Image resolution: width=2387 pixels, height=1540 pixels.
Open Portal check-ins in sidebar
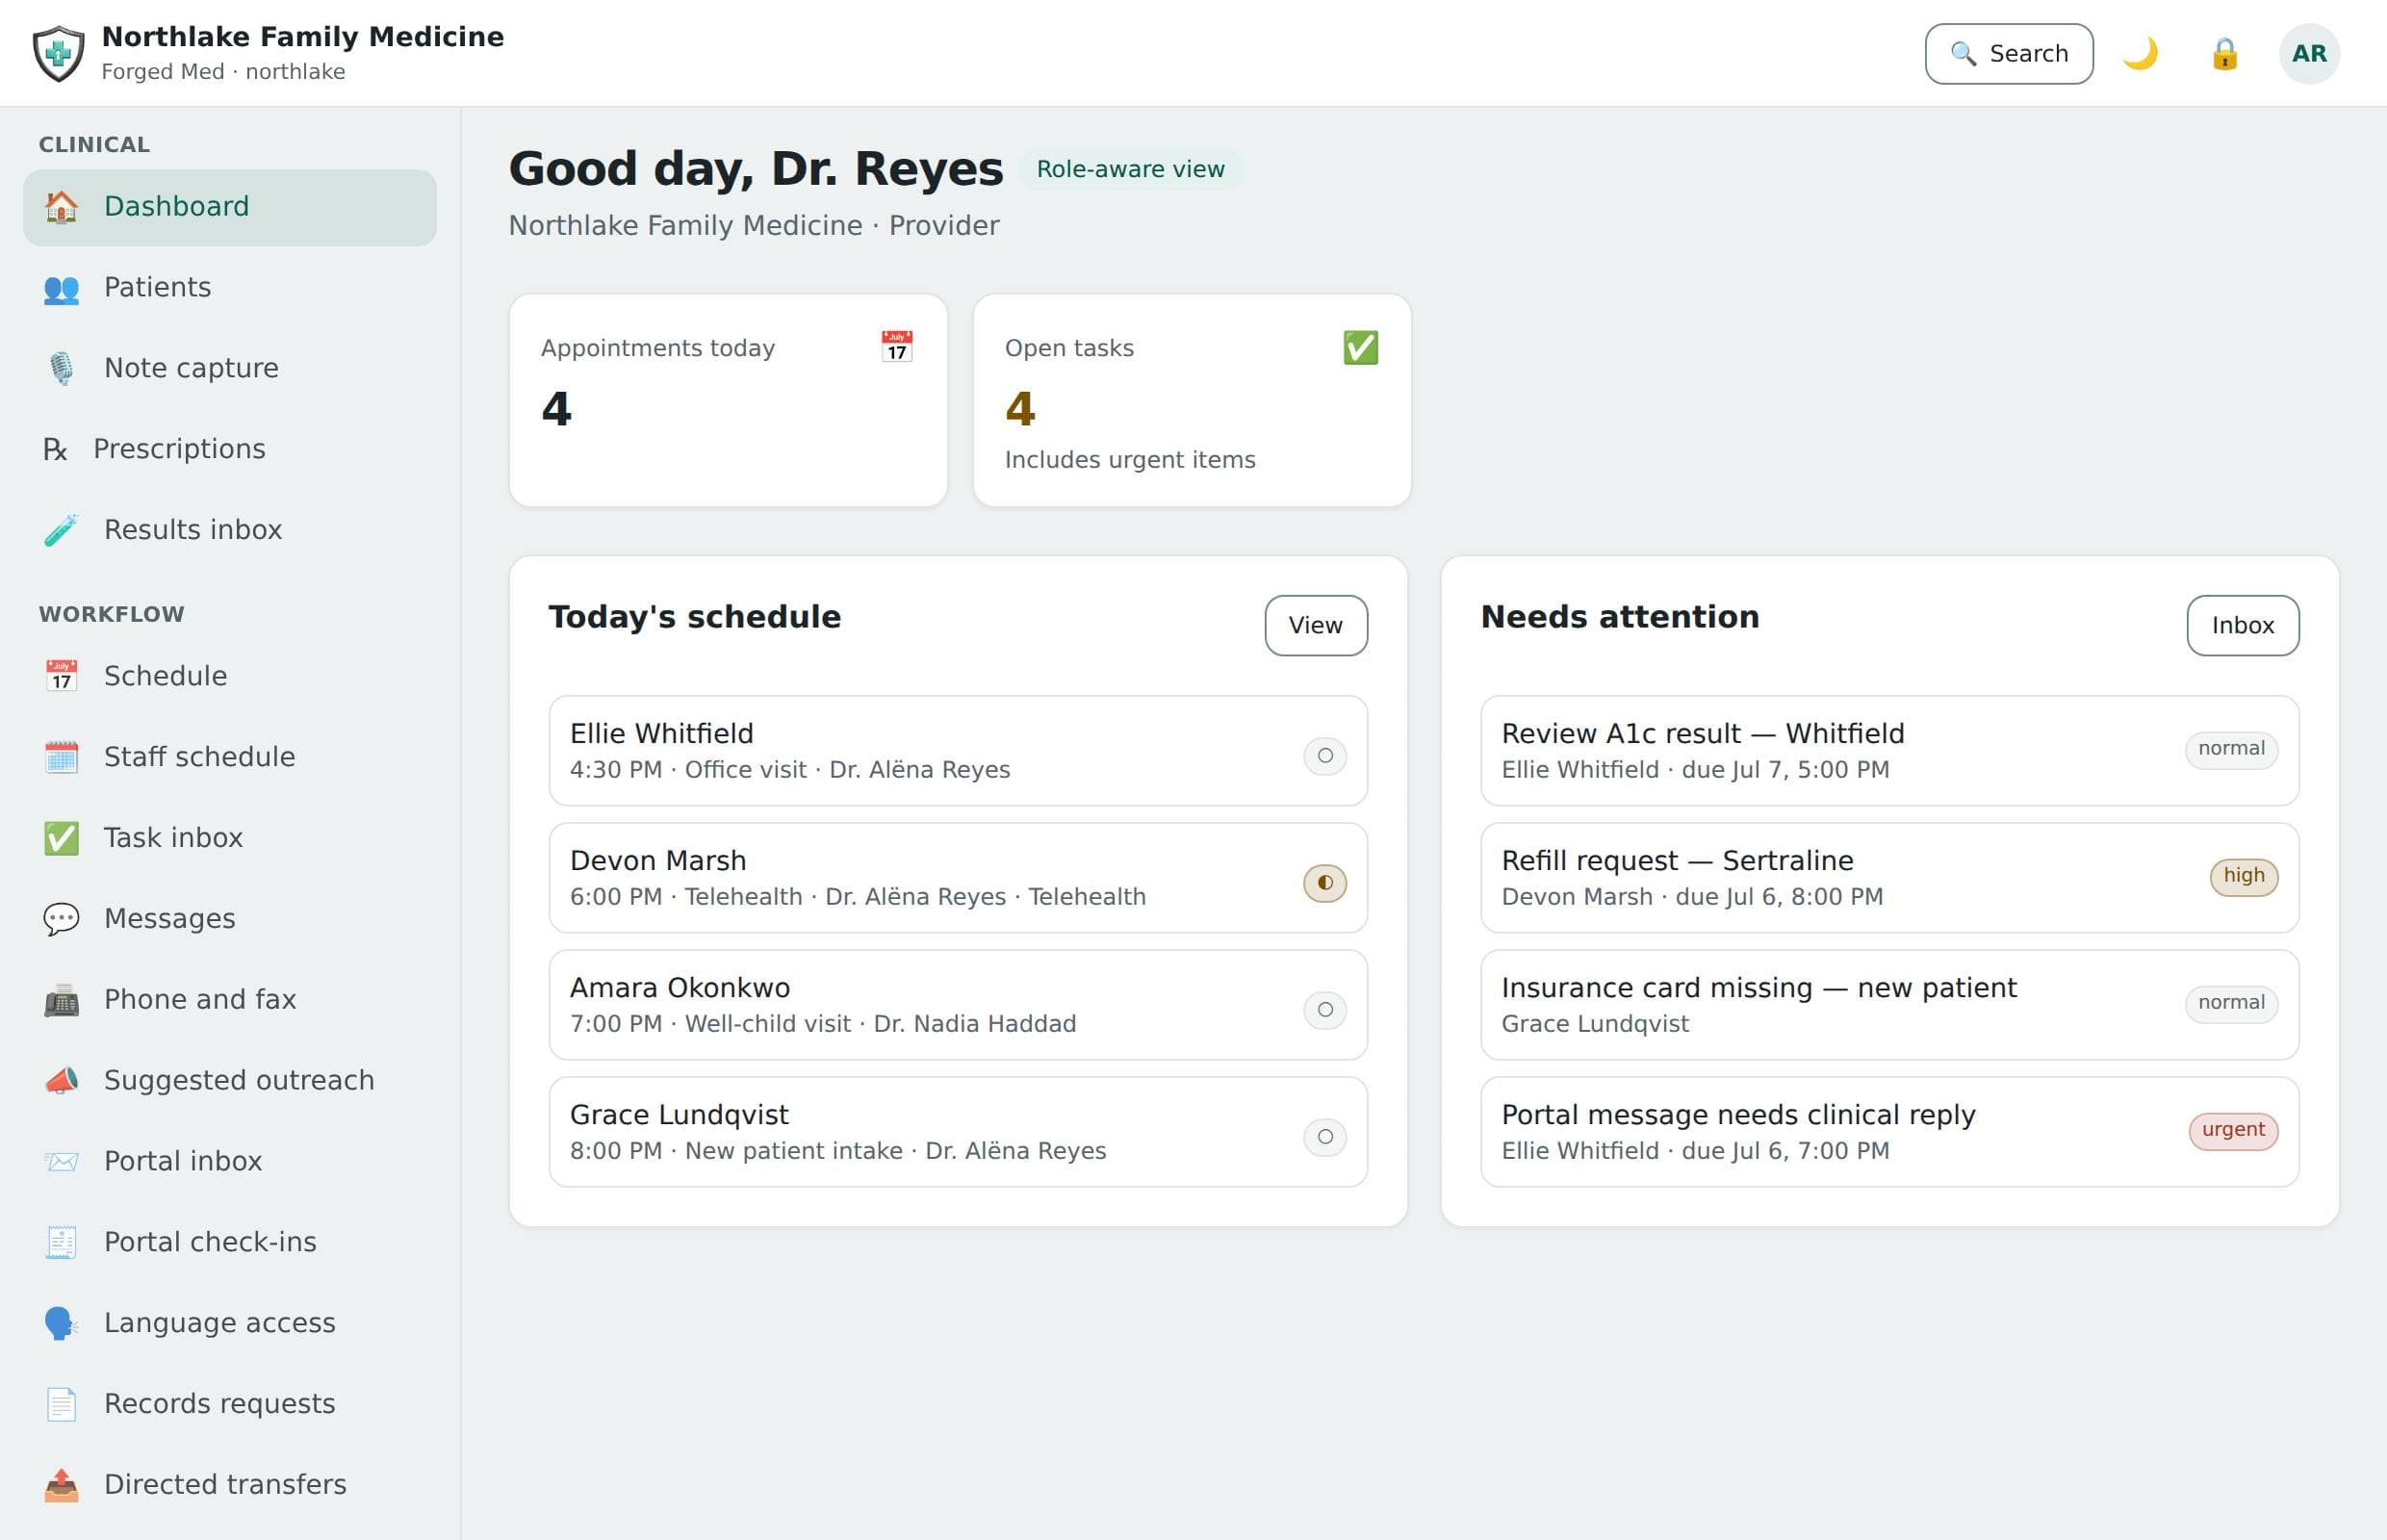click(x=230, y=1242)
